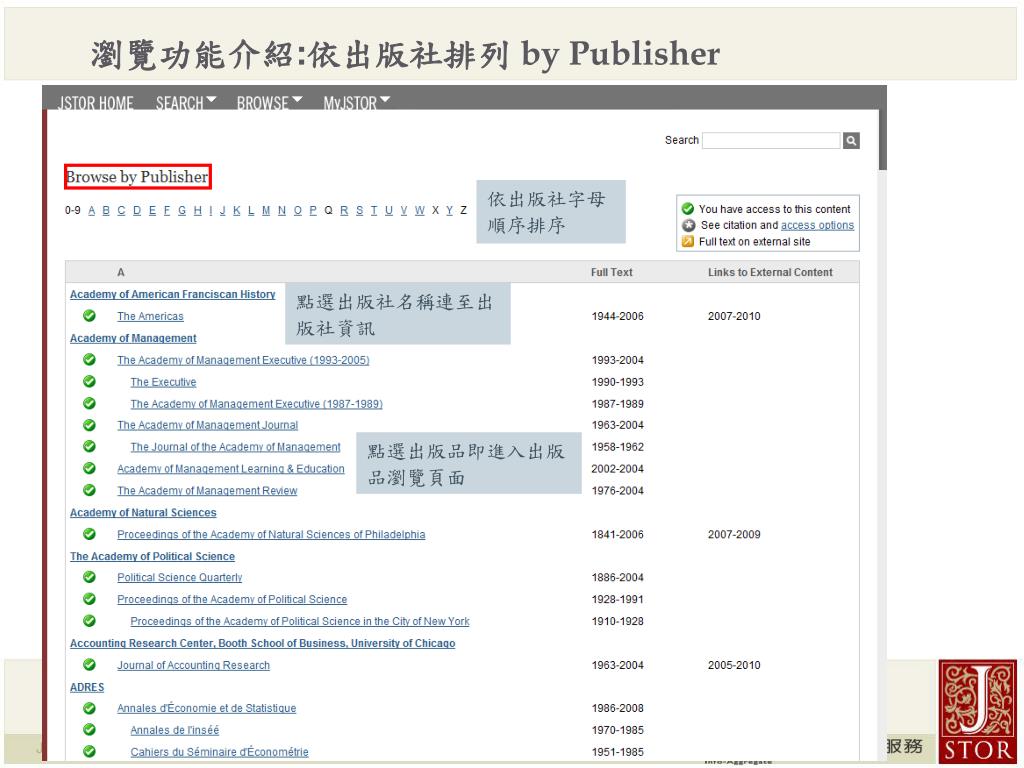Open The Americas journal
The height and width of the screenshot is (768, 1024).
[150, 316]
